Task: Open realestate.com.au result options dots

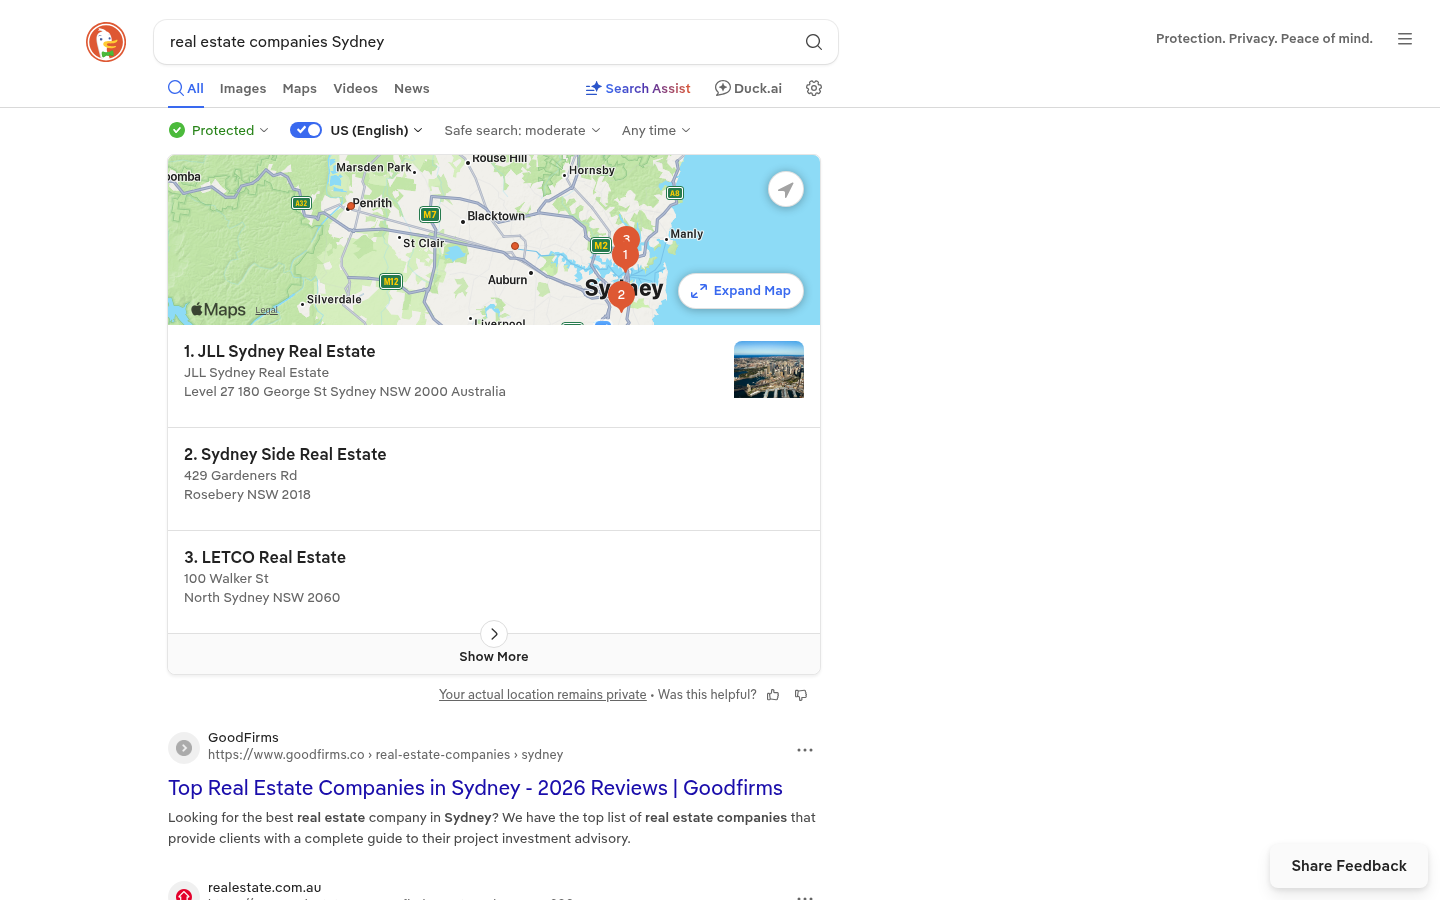Action: [x=805, y=896]
